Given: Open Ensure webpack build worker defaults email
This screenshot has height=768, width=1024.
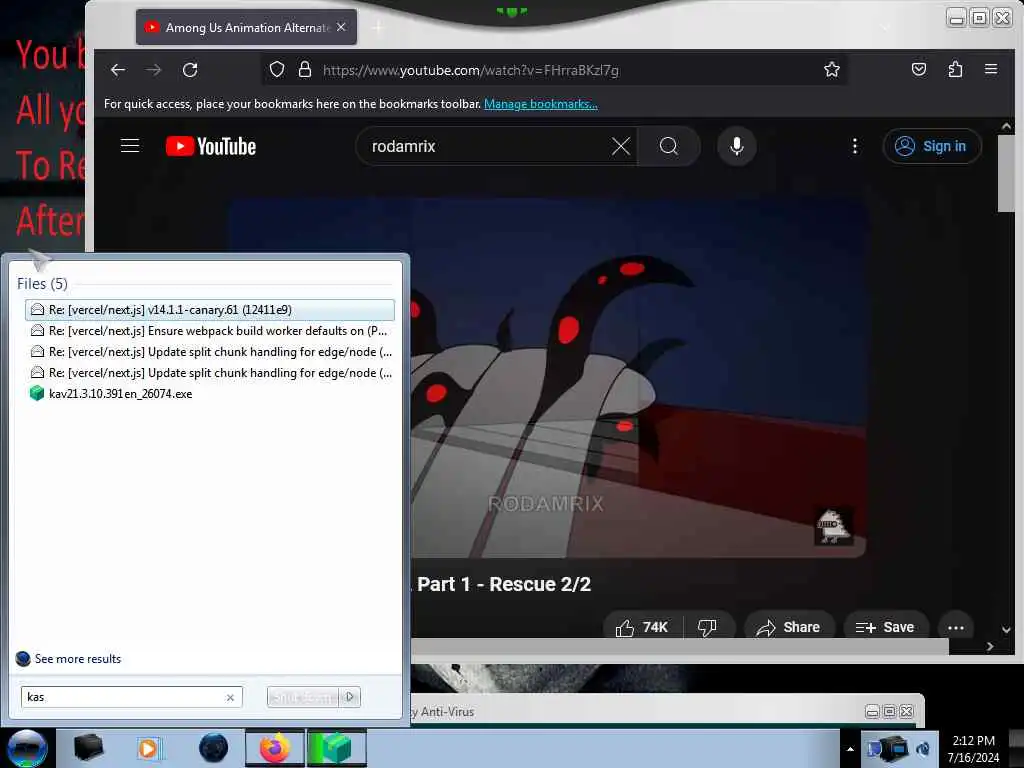Looking at the screenshot, I should [210, 330].
